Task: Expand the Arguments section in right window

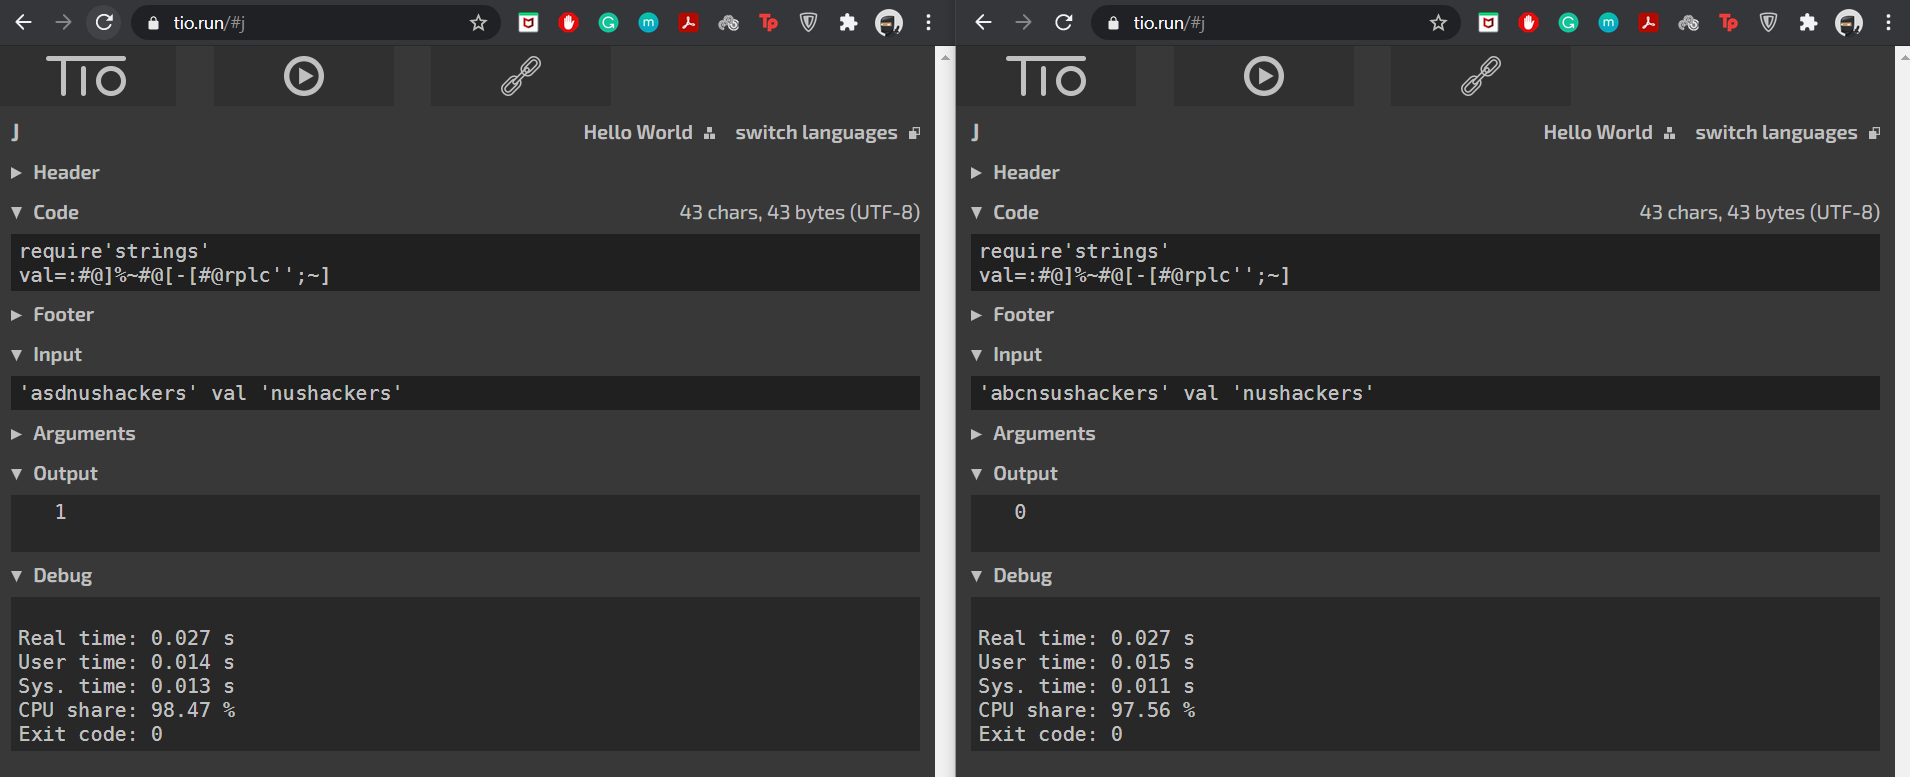Action: [x=1033, y=433]
